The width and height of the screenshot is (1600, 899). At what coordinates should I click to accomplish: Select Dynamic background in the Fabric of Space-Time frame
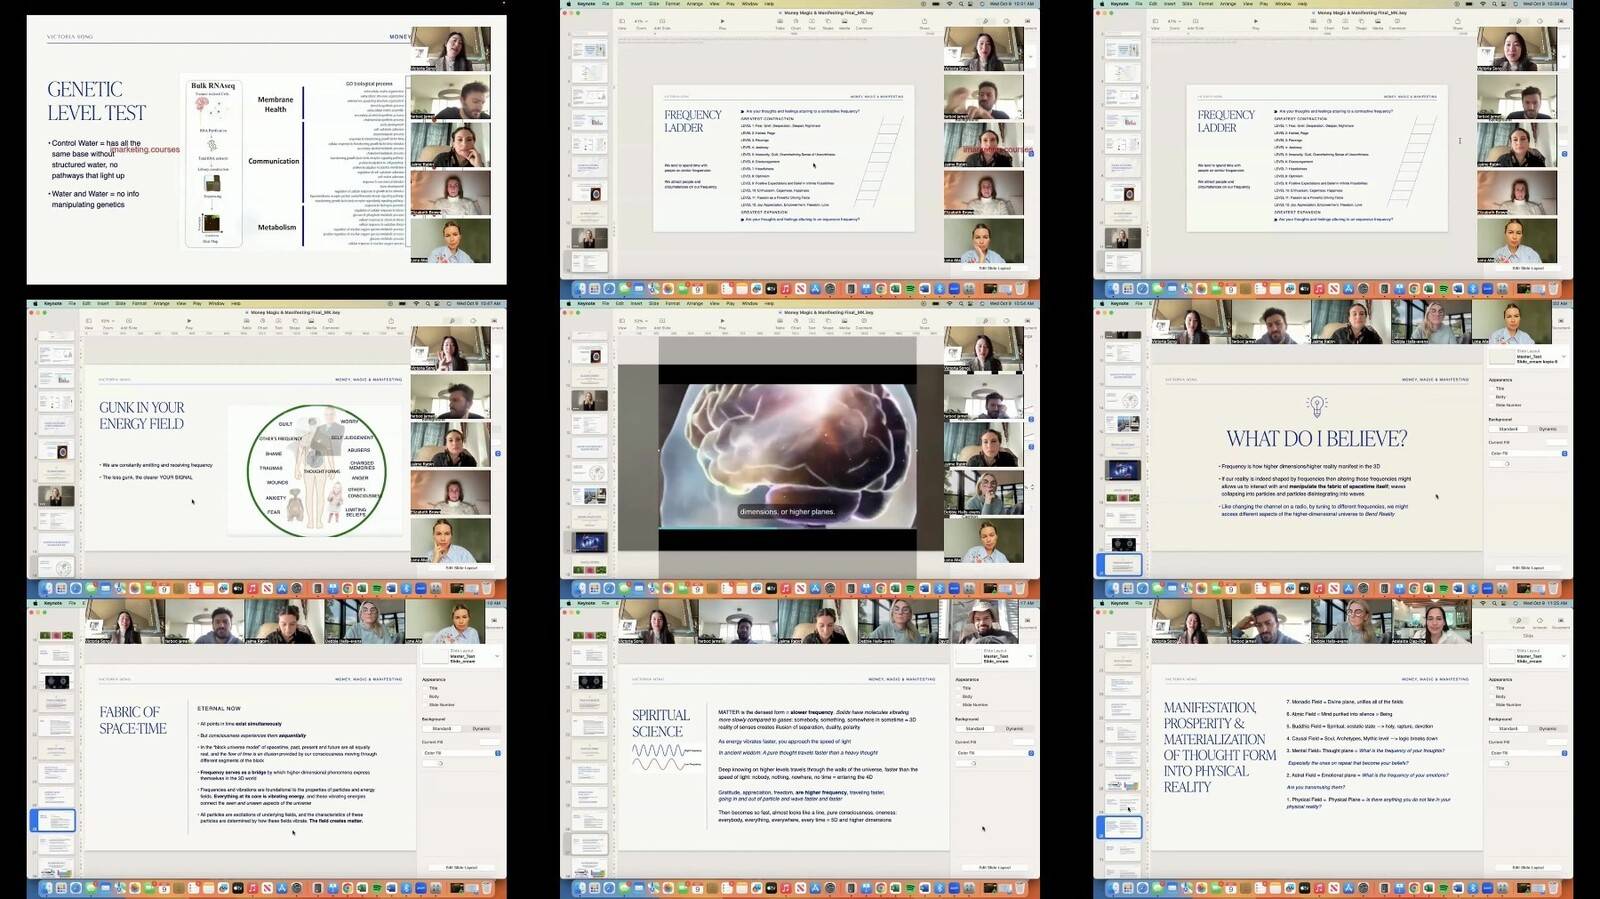tap(481, 728)
